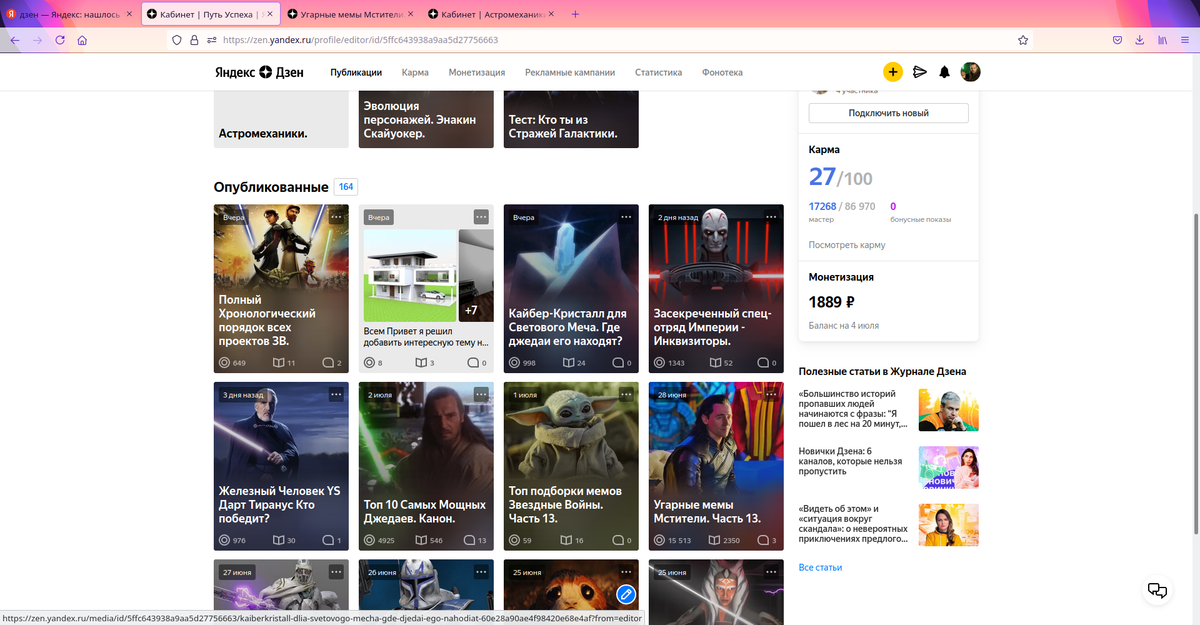
Task: Close the 'Кабинет | Астромеханик' browser tab
Action: pos(550,14)
